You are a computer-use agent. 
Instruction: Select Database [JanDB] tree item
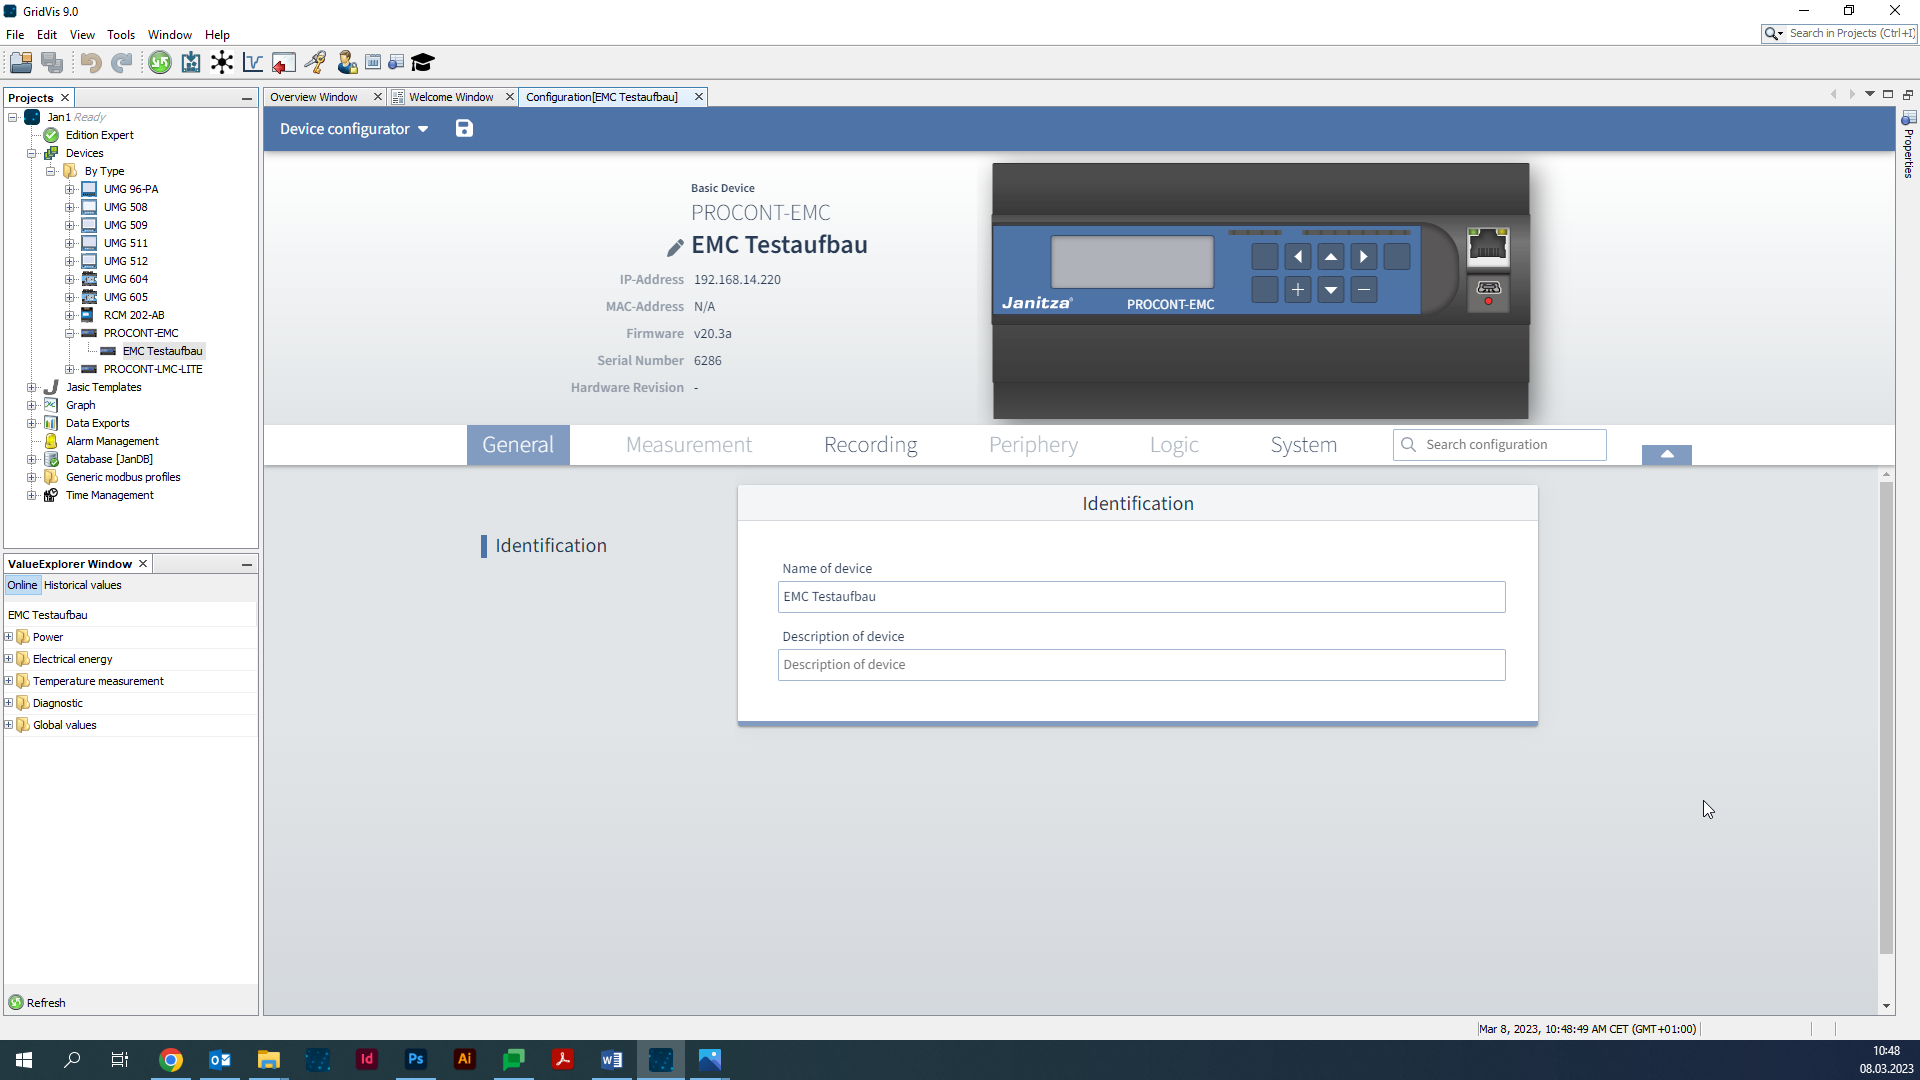point(109,459)
